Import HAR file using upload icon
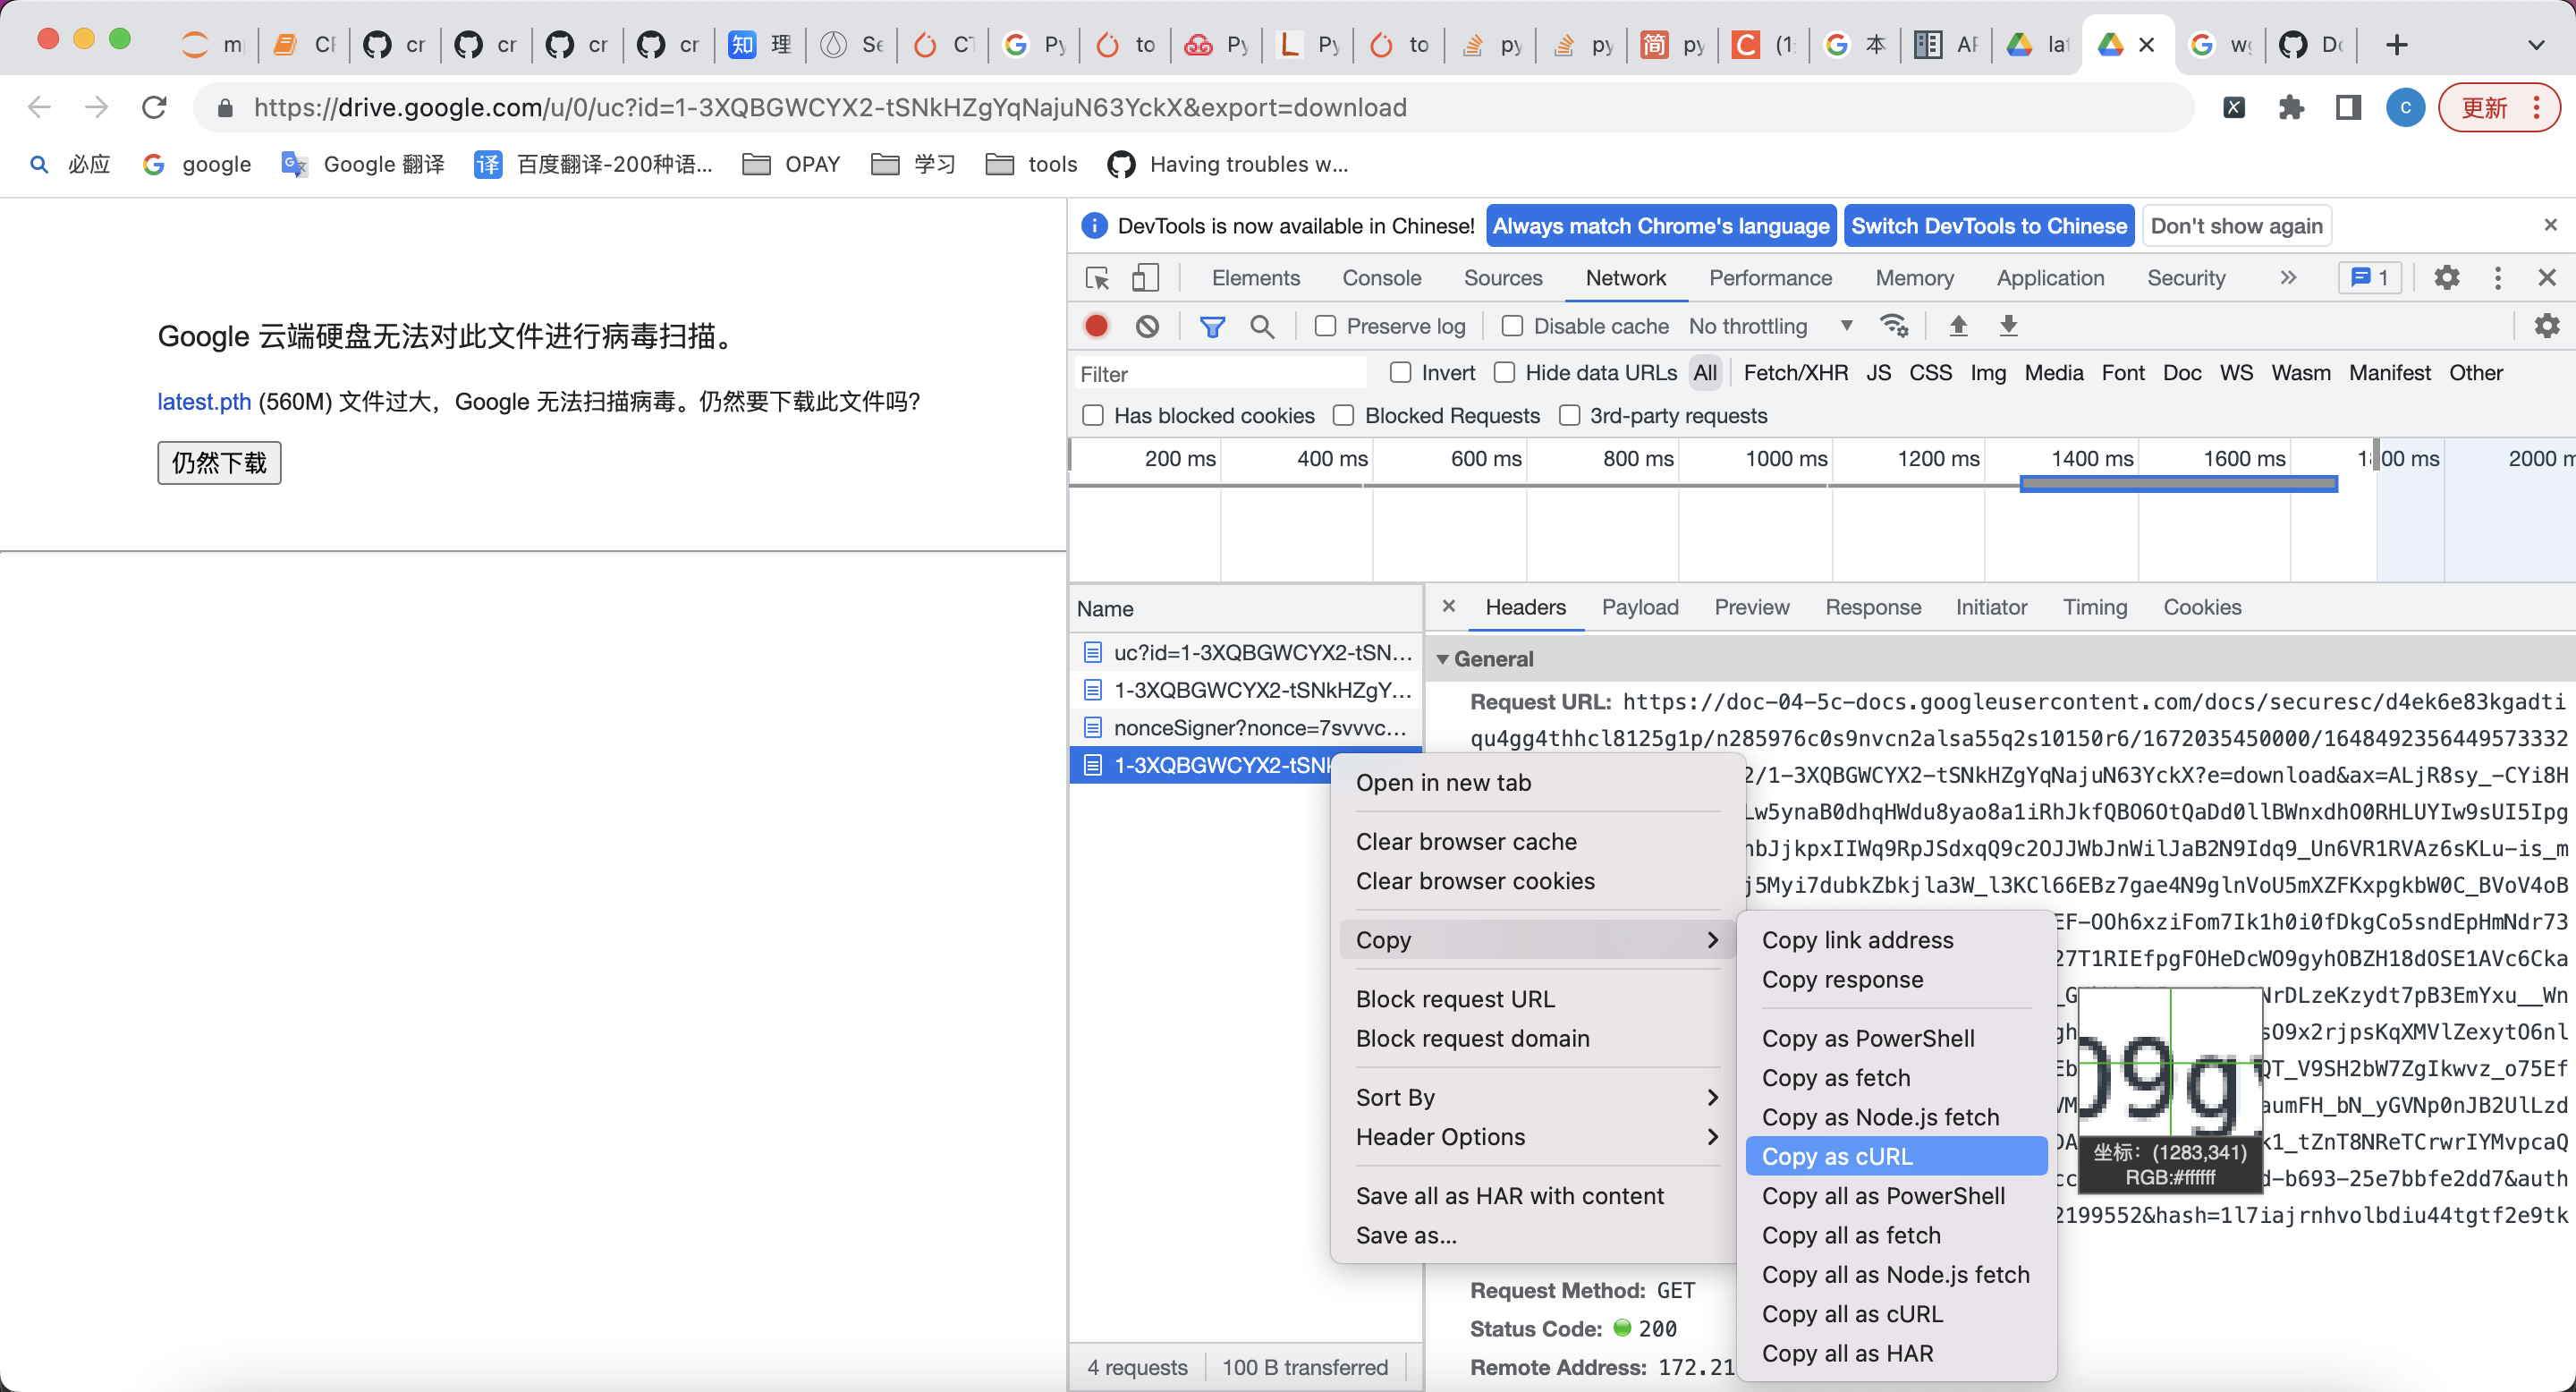Image resolution: width=2576 pixels, height=1392 pixels. 1959,326
